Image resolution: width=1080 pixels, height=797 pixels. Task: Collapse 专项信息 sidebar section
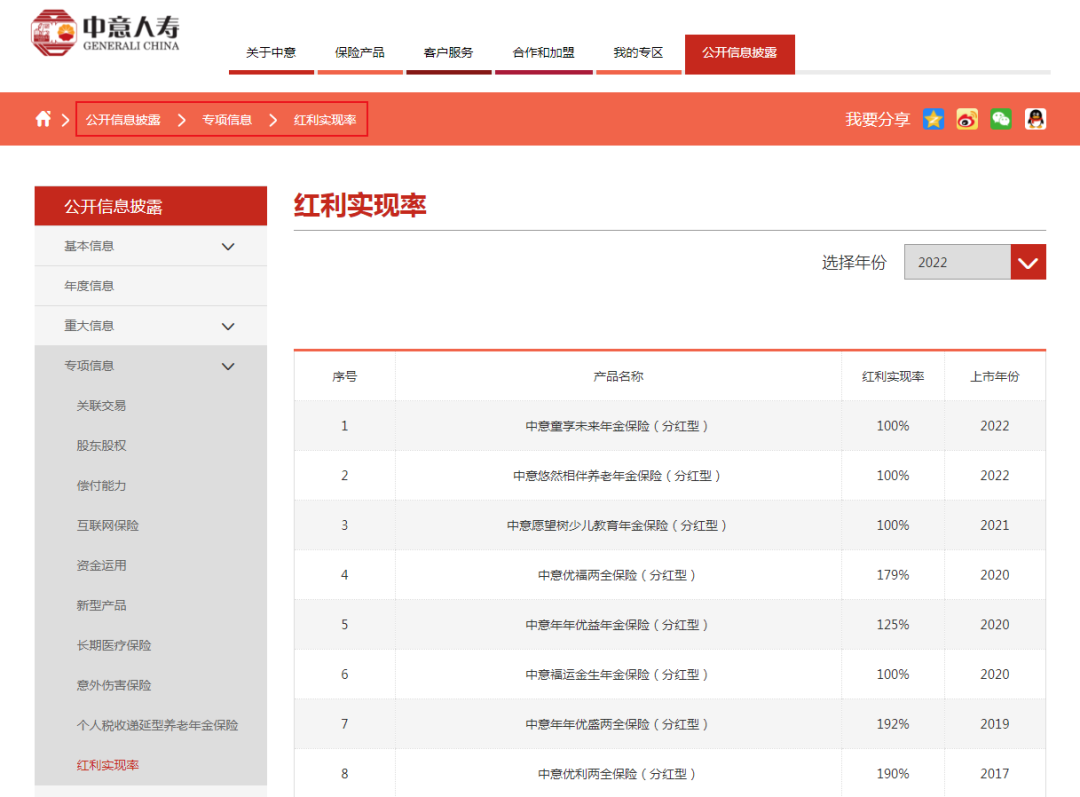[151, 366]
